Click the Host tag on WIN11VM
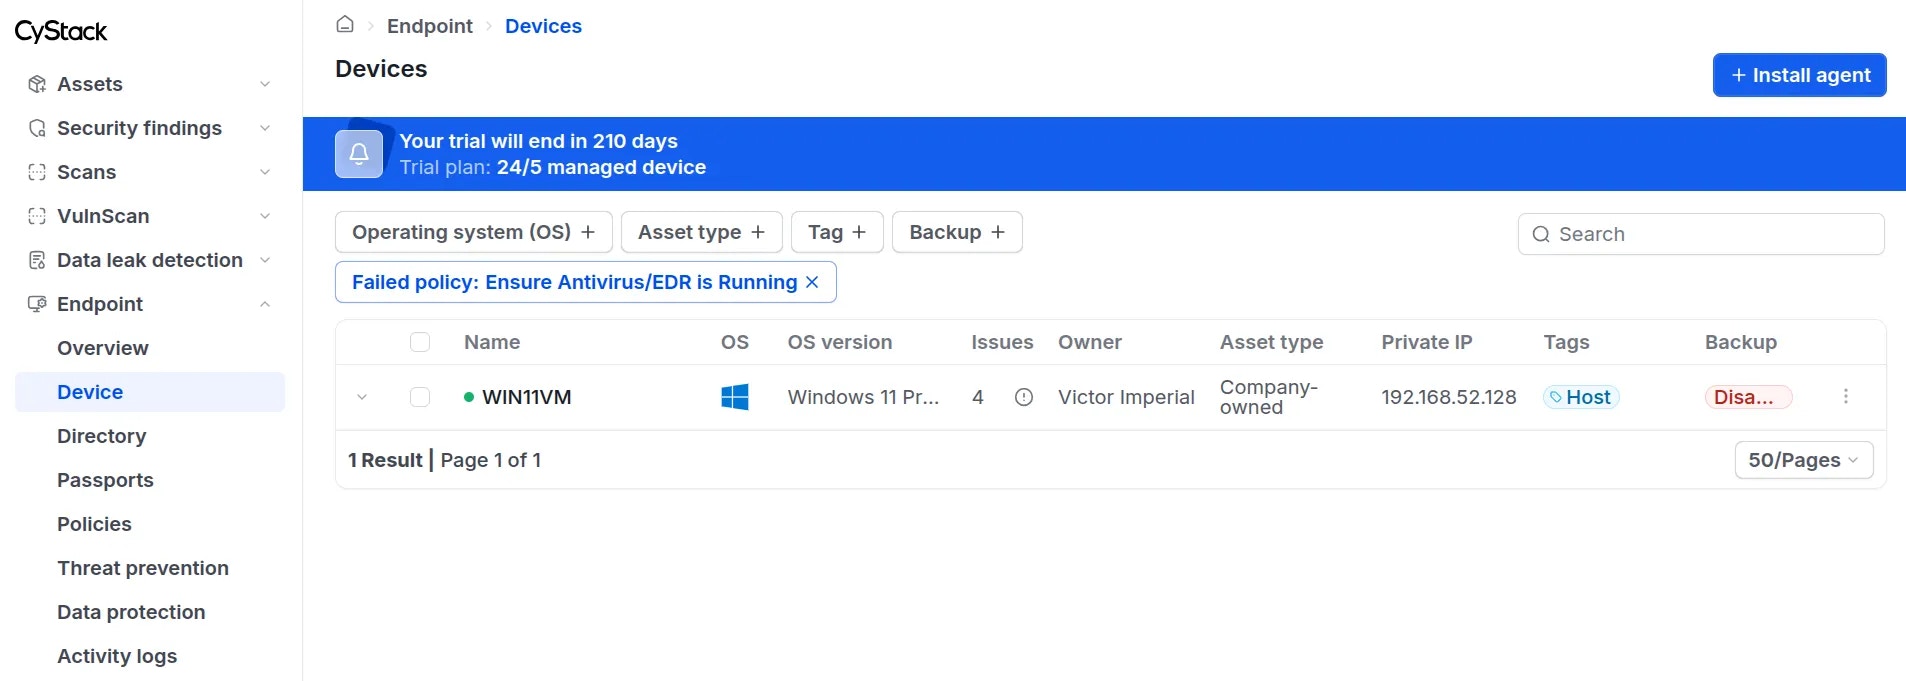Screen dimensions: 1906x681 (x=1581, y=397)
